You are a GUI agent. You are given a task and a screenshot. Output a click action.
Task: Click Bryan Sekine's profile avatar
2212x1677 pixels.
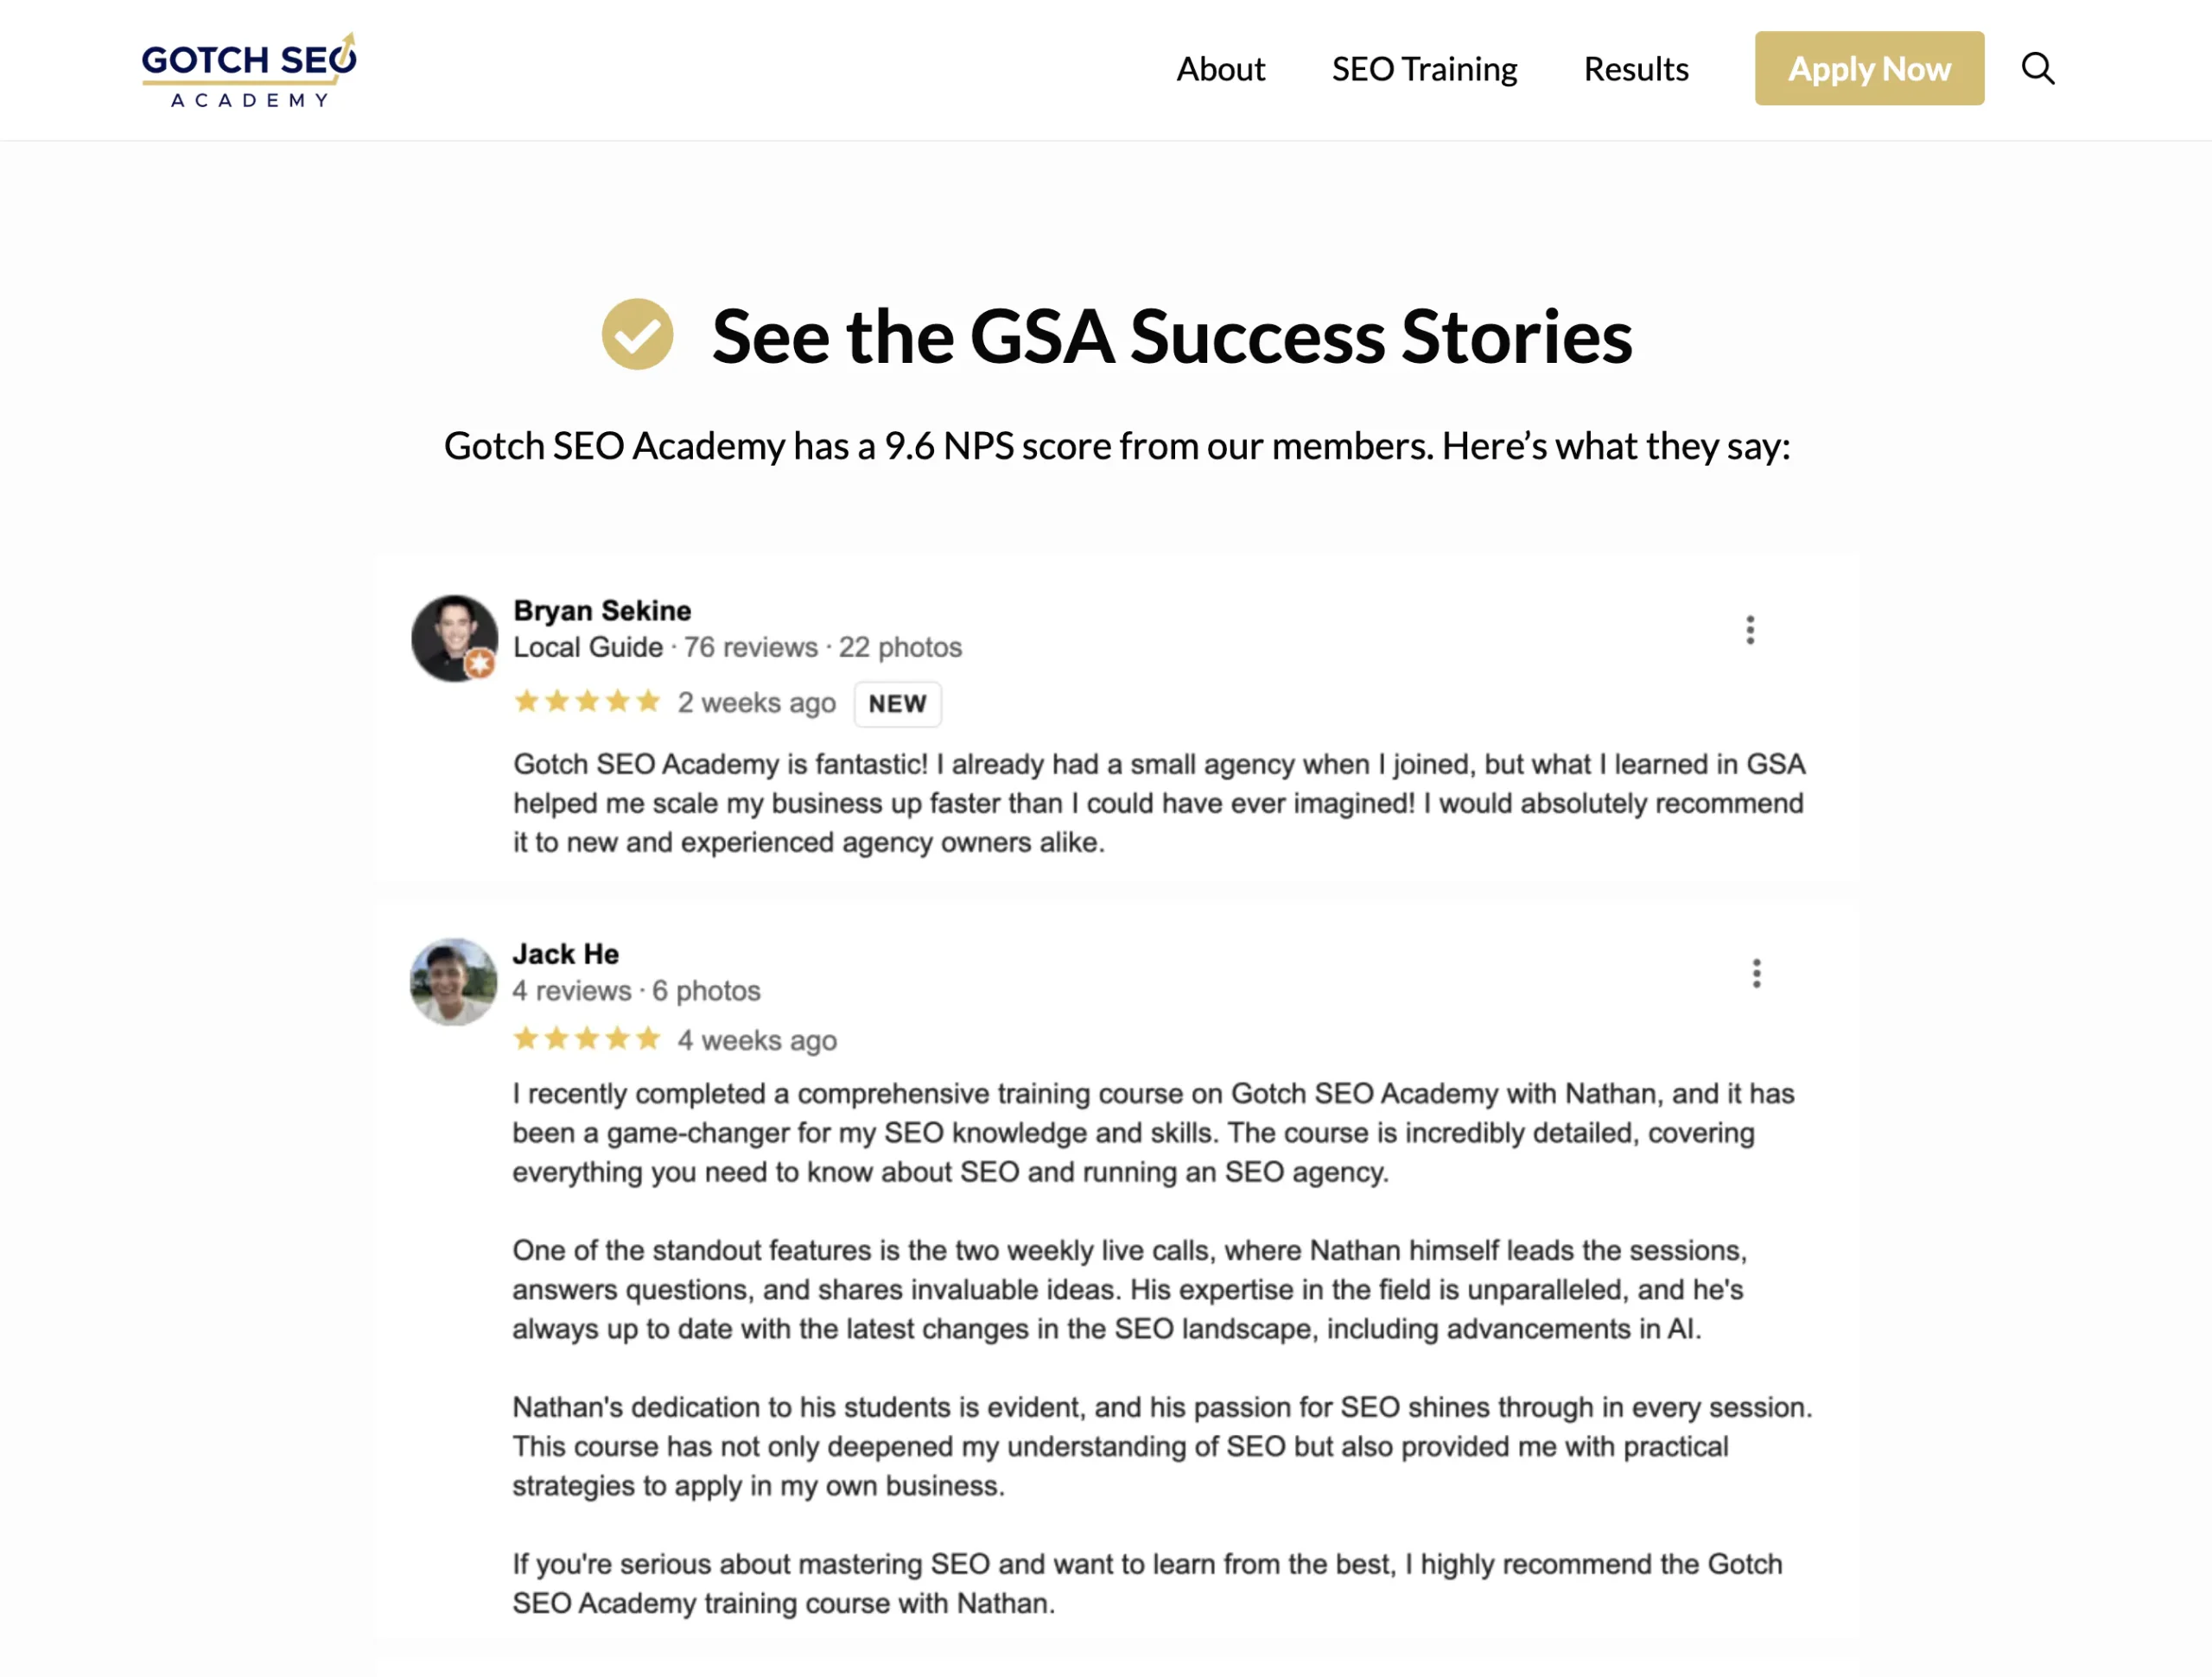[x=453, y=637]
